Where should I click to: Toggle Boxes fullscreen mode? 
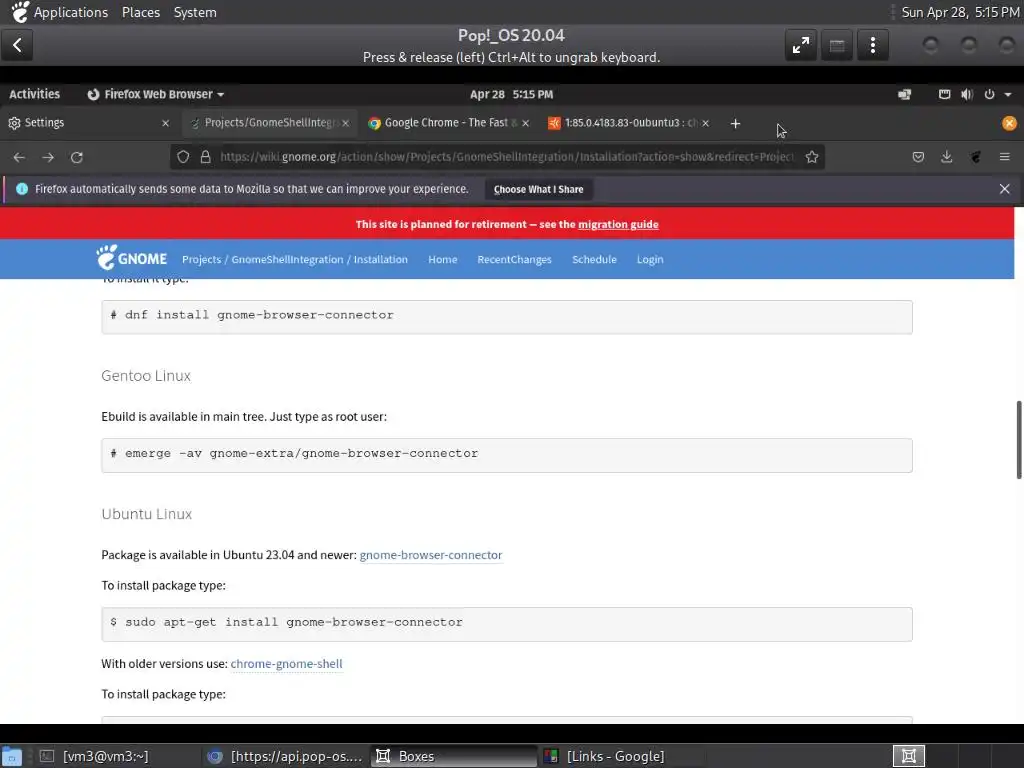click(x=801, y=45)
